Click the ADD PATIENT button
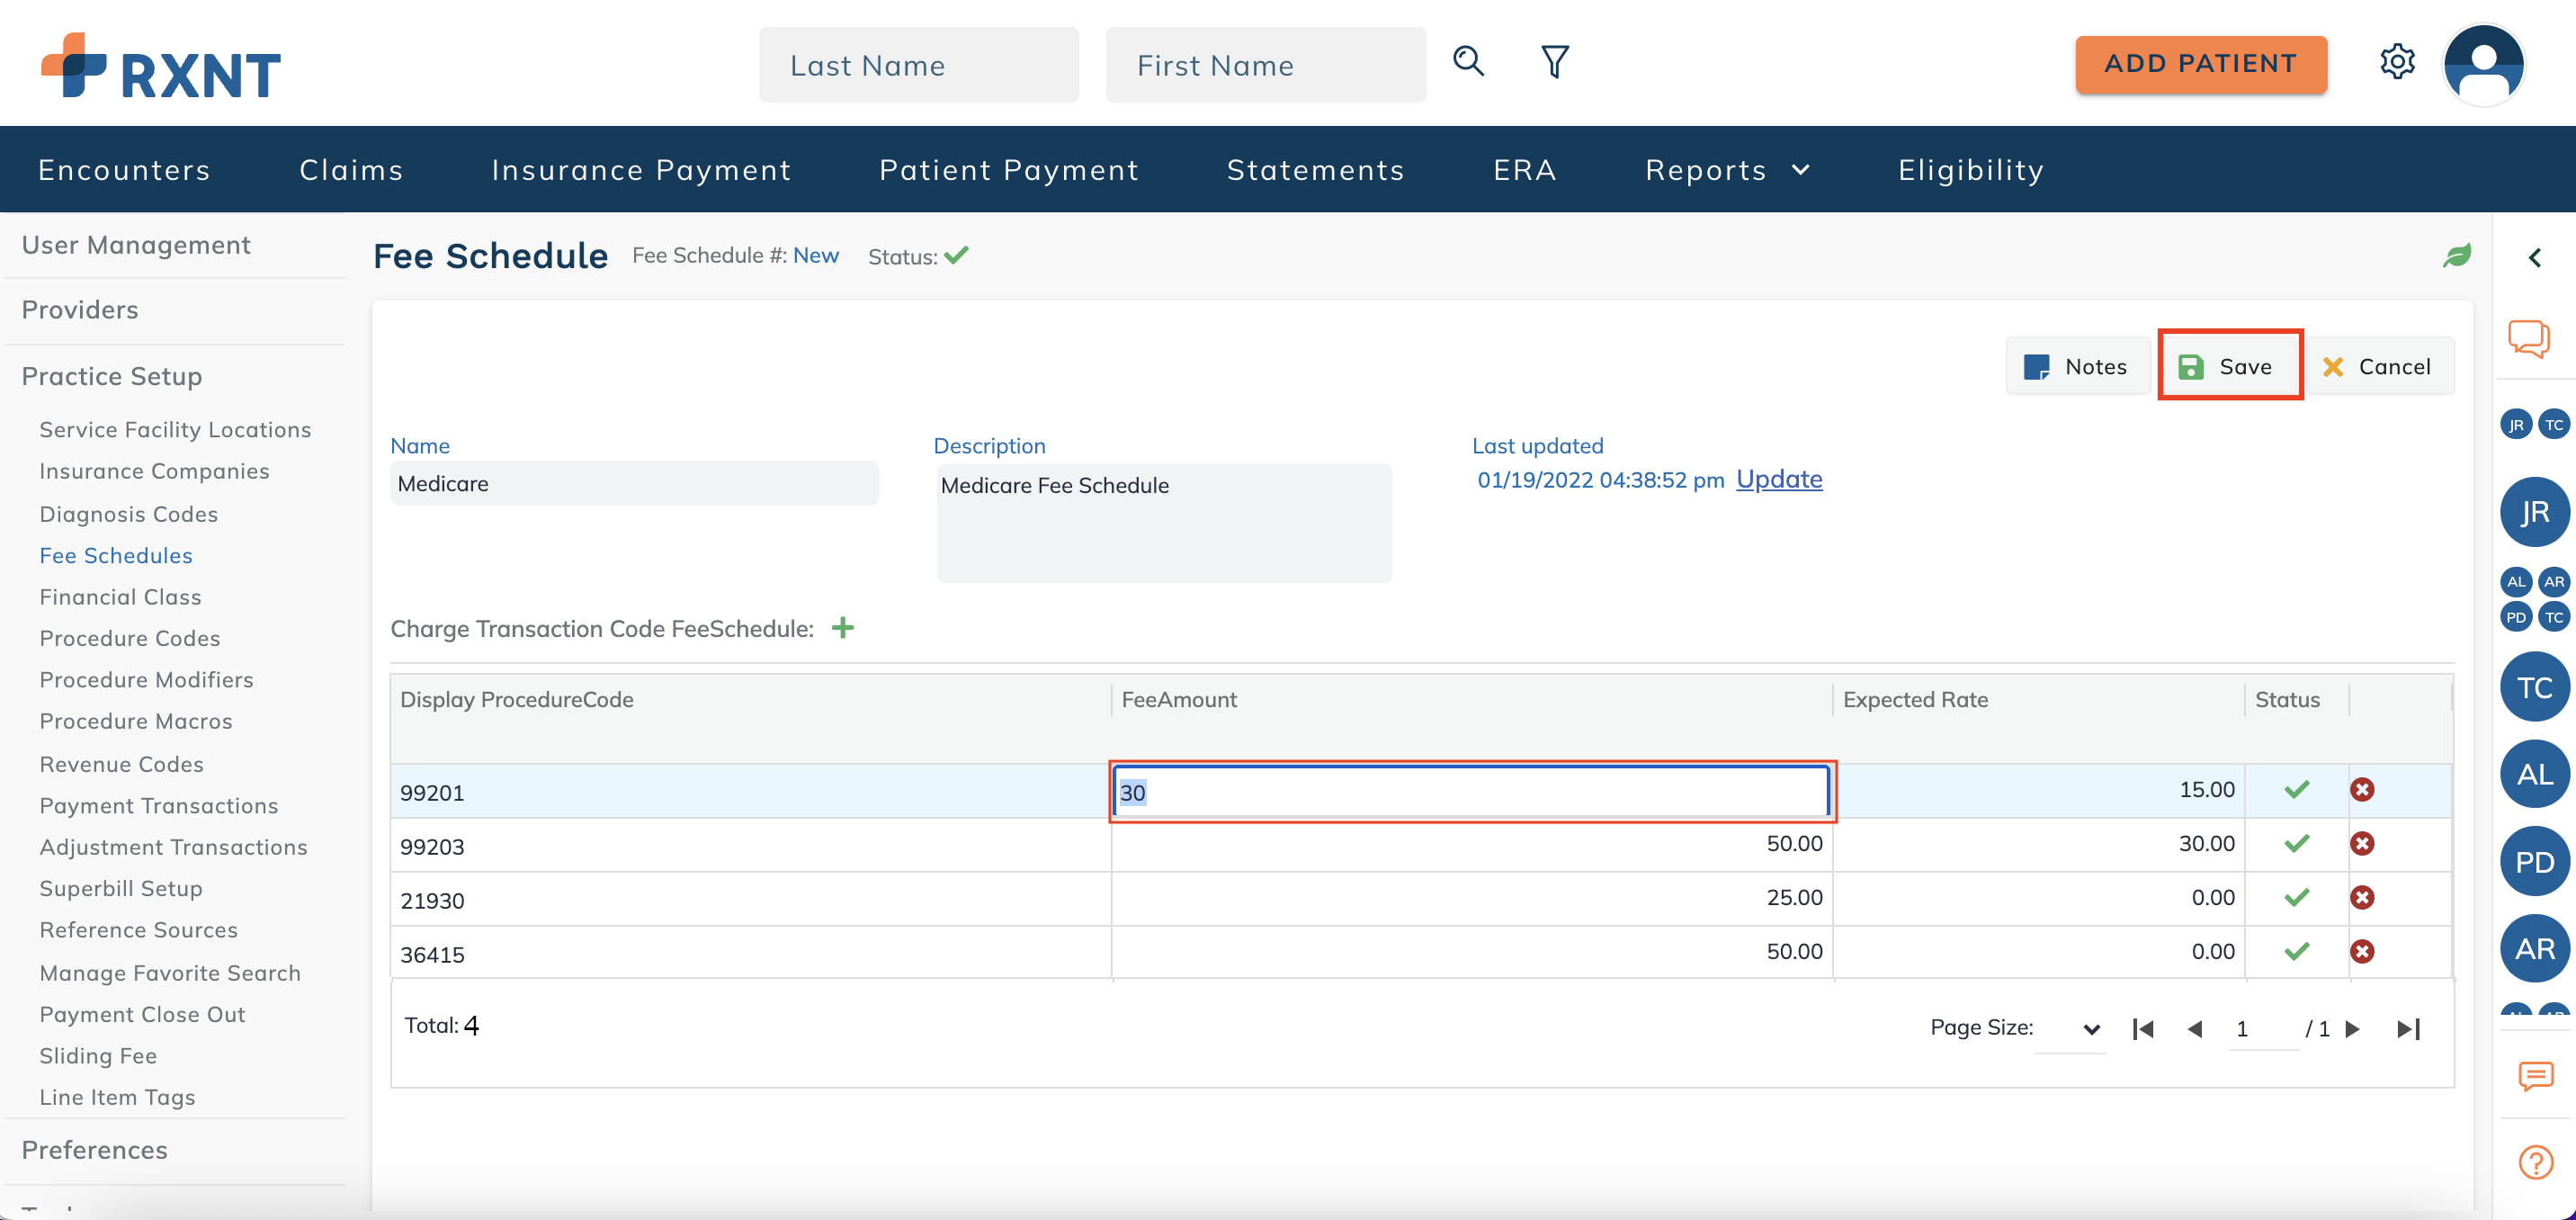2576x1220 pixels. pyautogui.click(x=2200, y=64)
